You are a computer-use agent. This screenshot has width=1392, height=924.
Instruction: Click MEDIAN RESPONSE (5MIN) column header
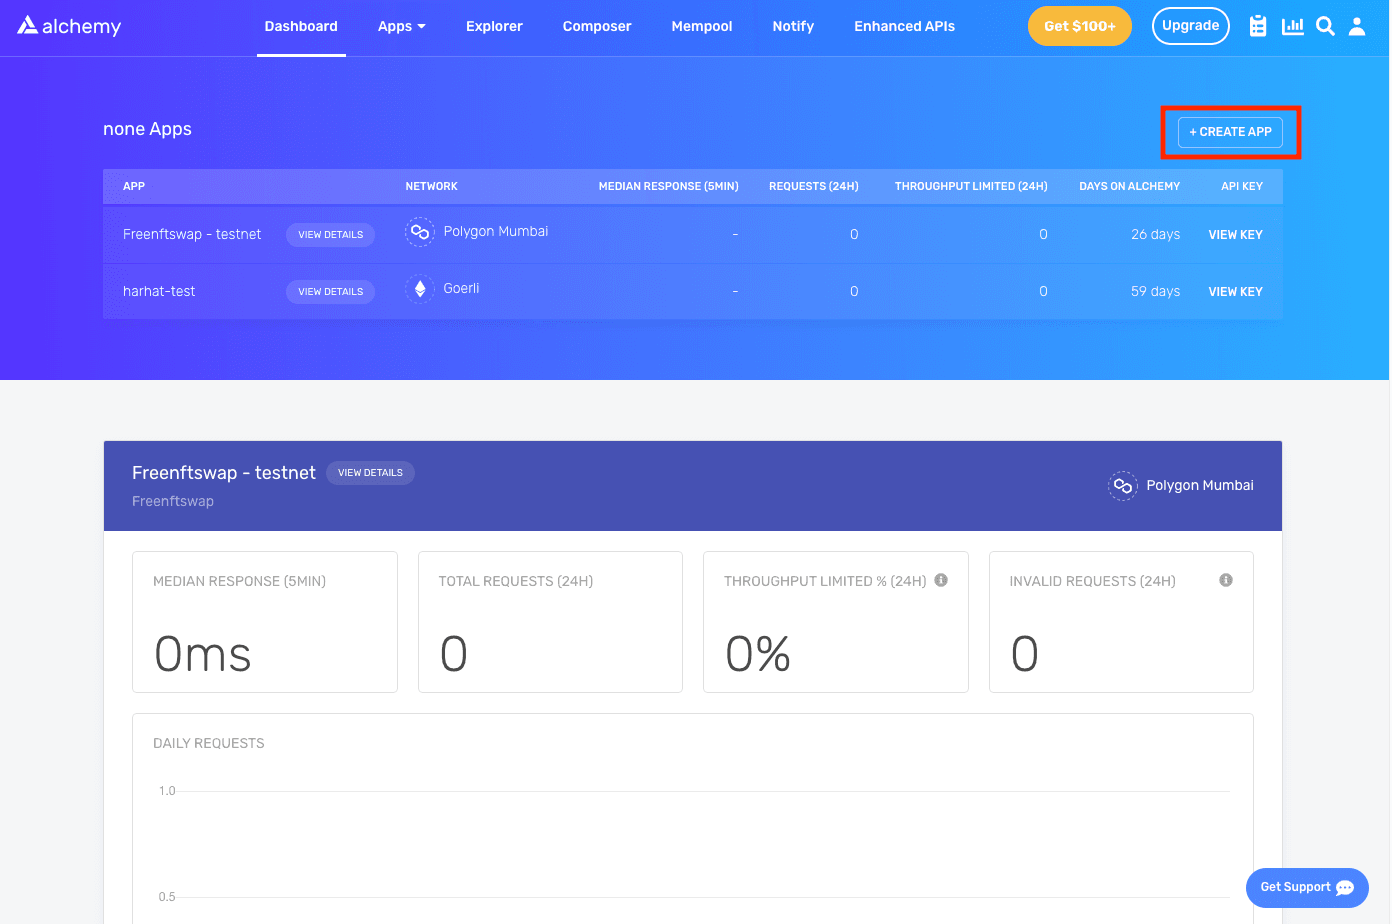668,186
